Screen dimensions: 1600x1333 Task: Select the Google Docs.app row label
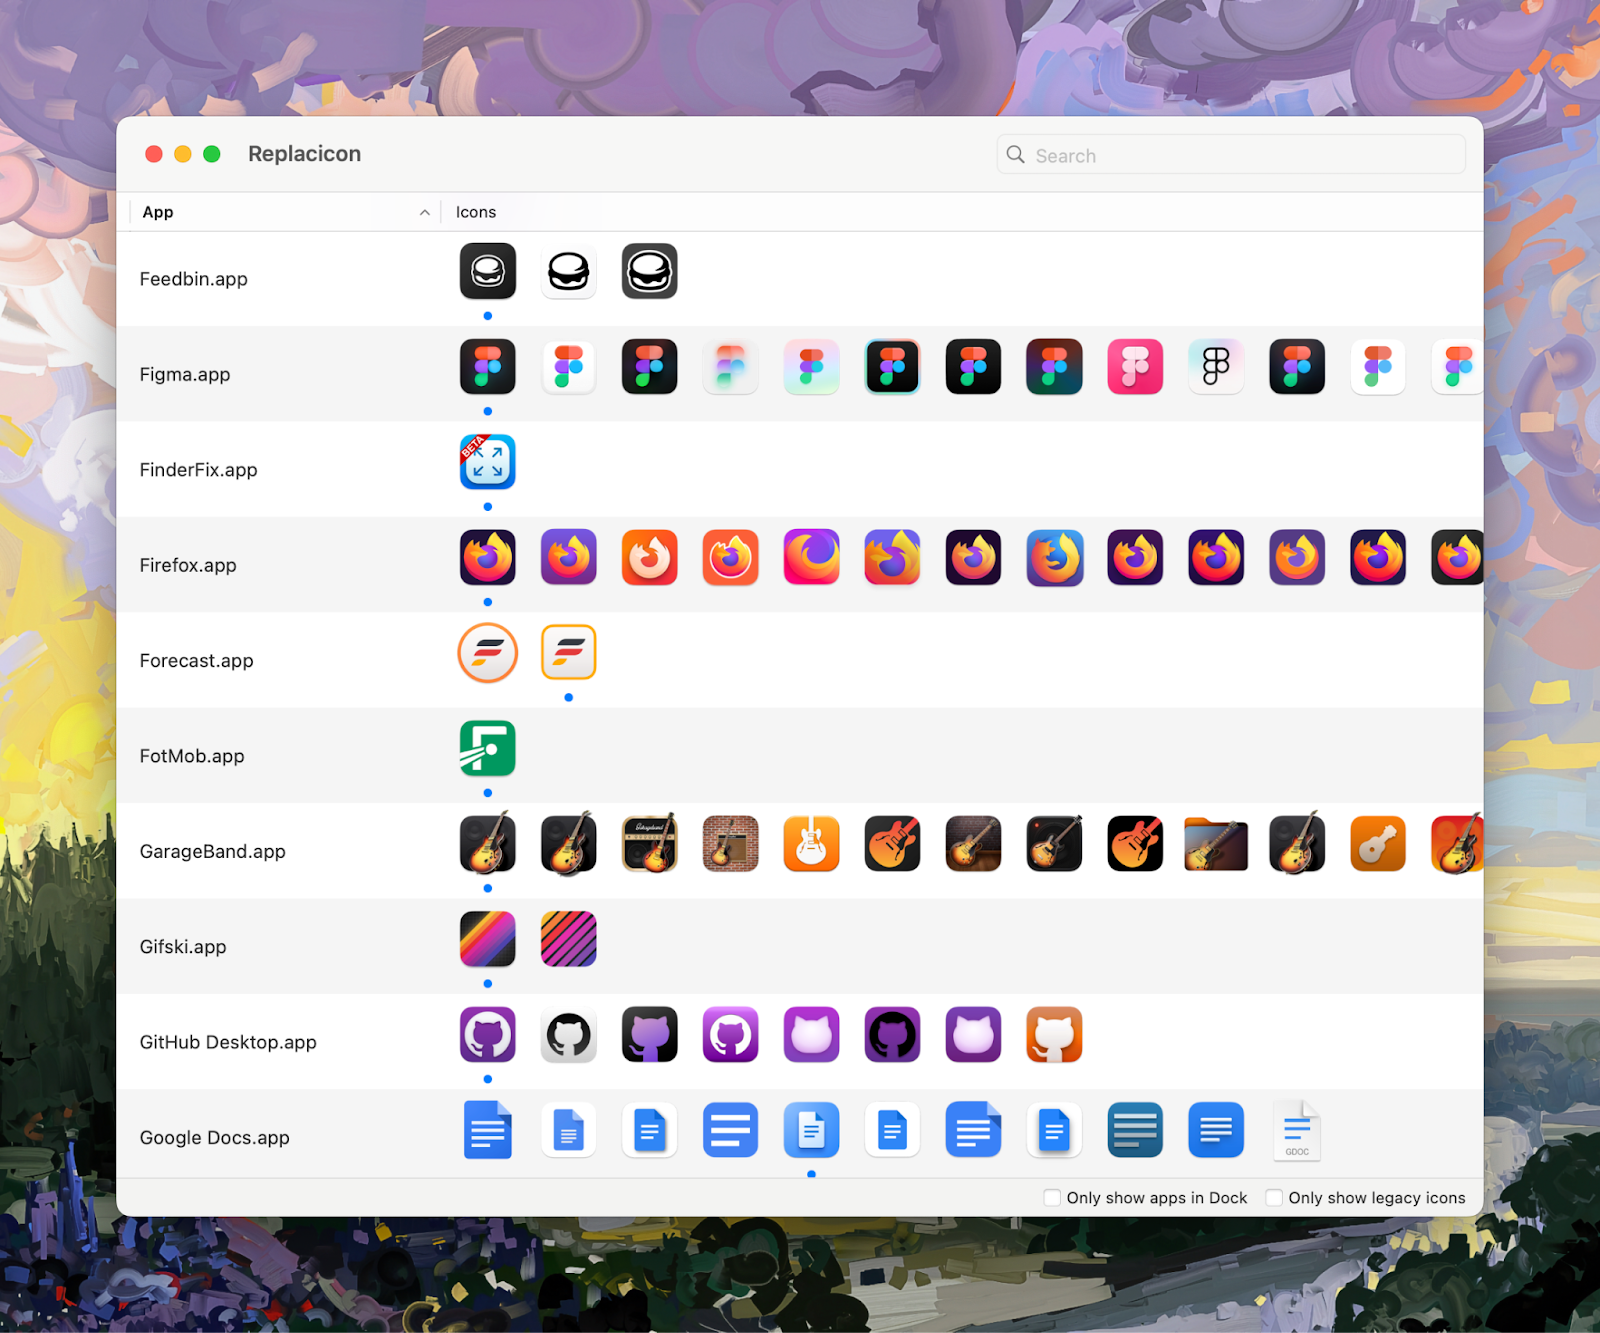coord(215,1138)
